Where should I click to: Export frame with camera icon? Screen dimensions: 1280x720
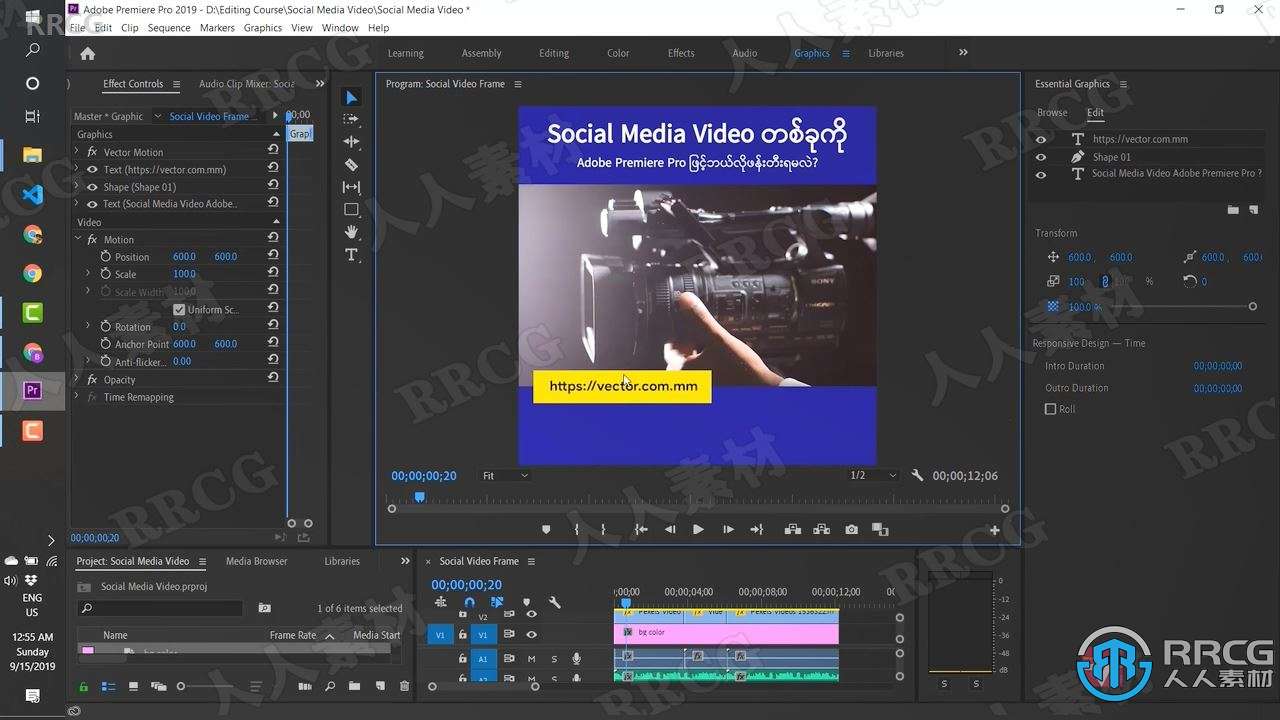(x=851, y=530)
